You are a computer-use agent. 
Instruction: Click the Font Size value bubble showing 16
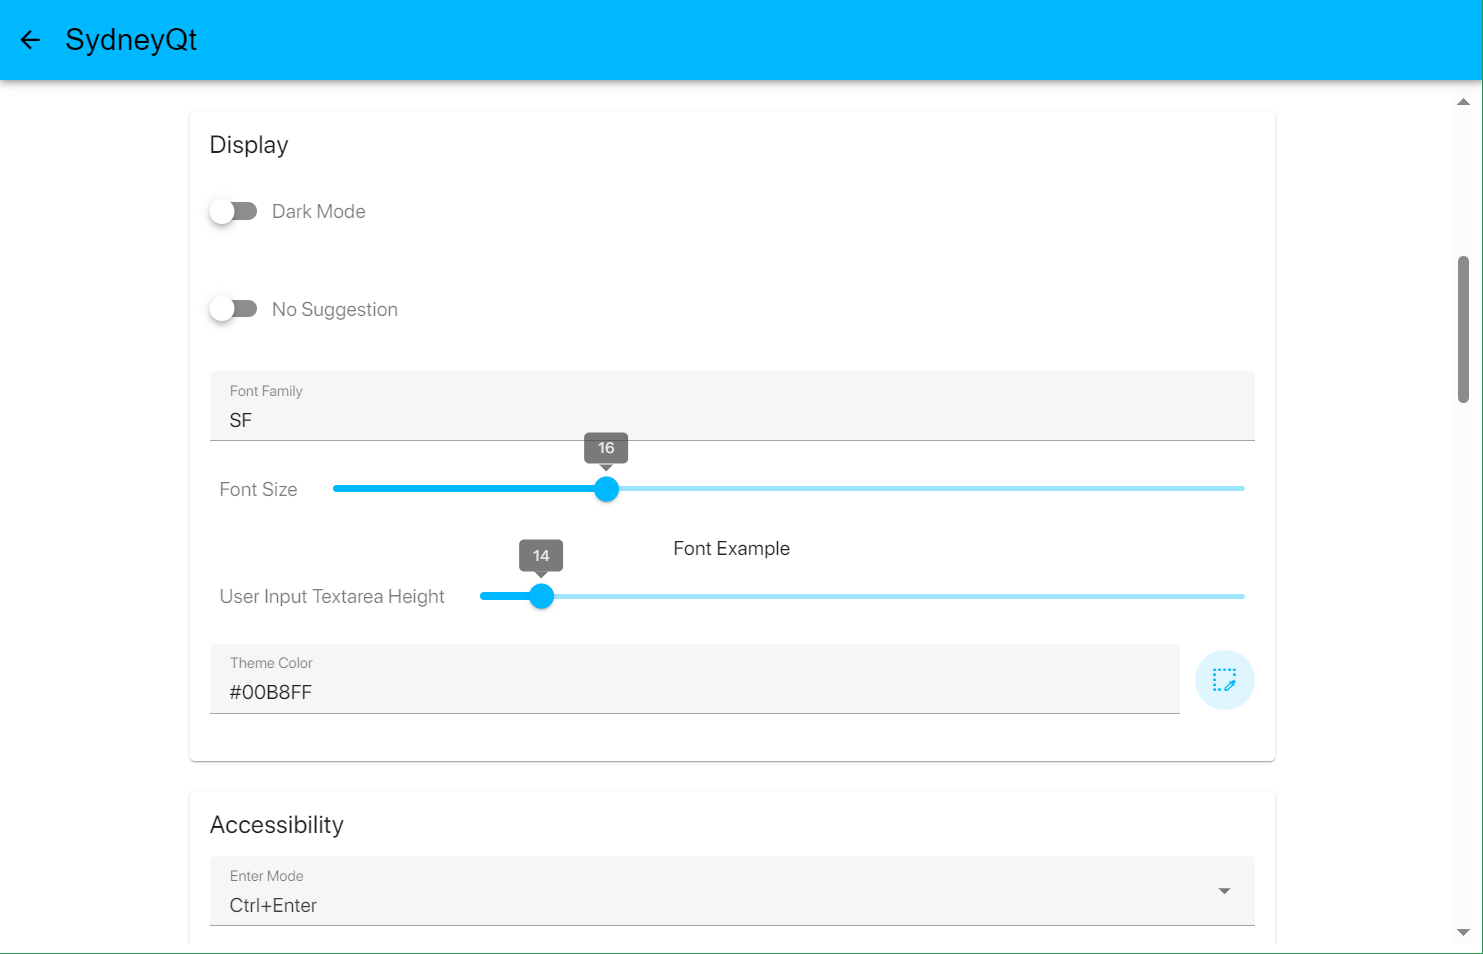[x=606, y=448]
